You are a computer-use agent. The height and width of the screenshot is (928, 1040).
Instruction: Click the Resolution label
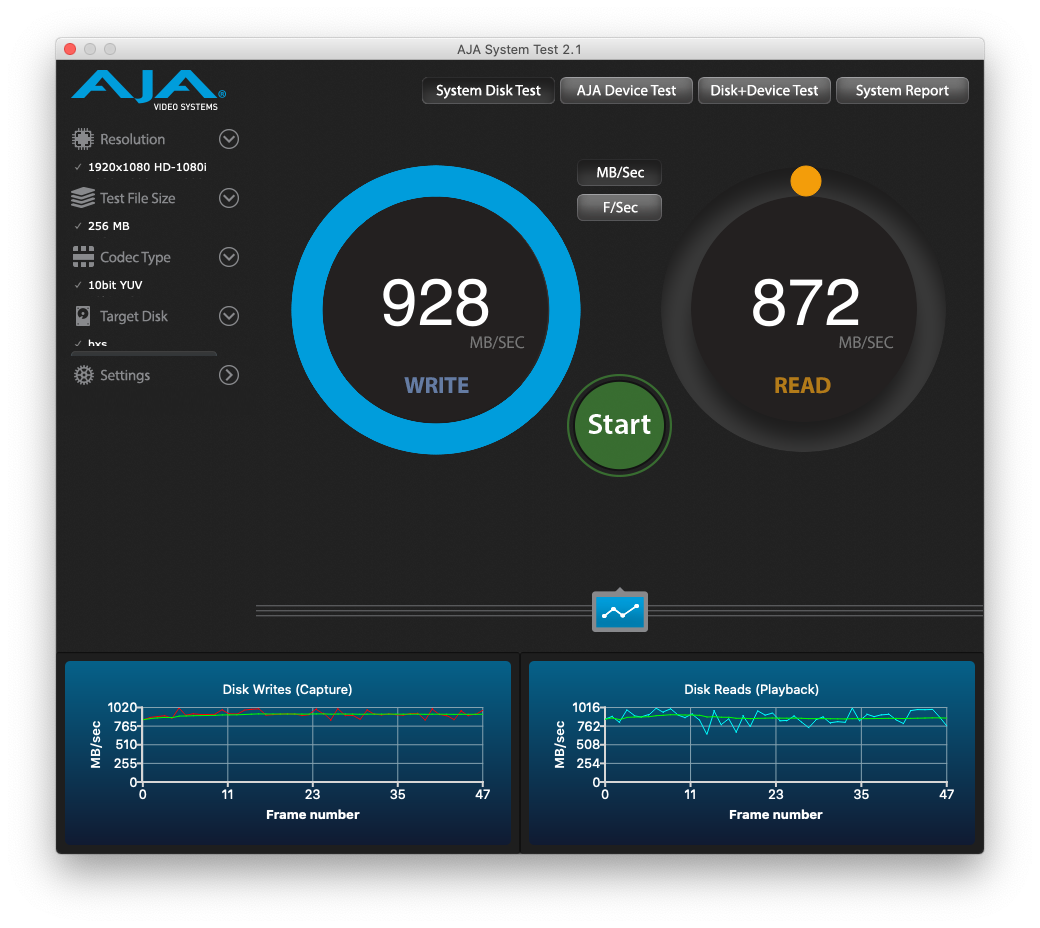coord(133,139)
